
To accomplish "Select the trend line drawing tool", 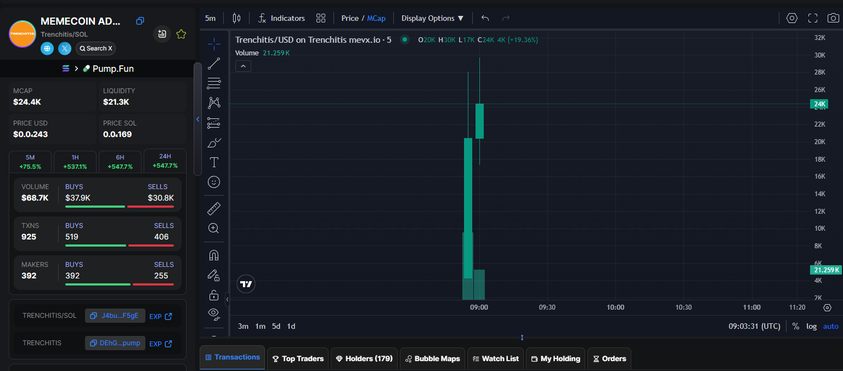I will [213, 63].
